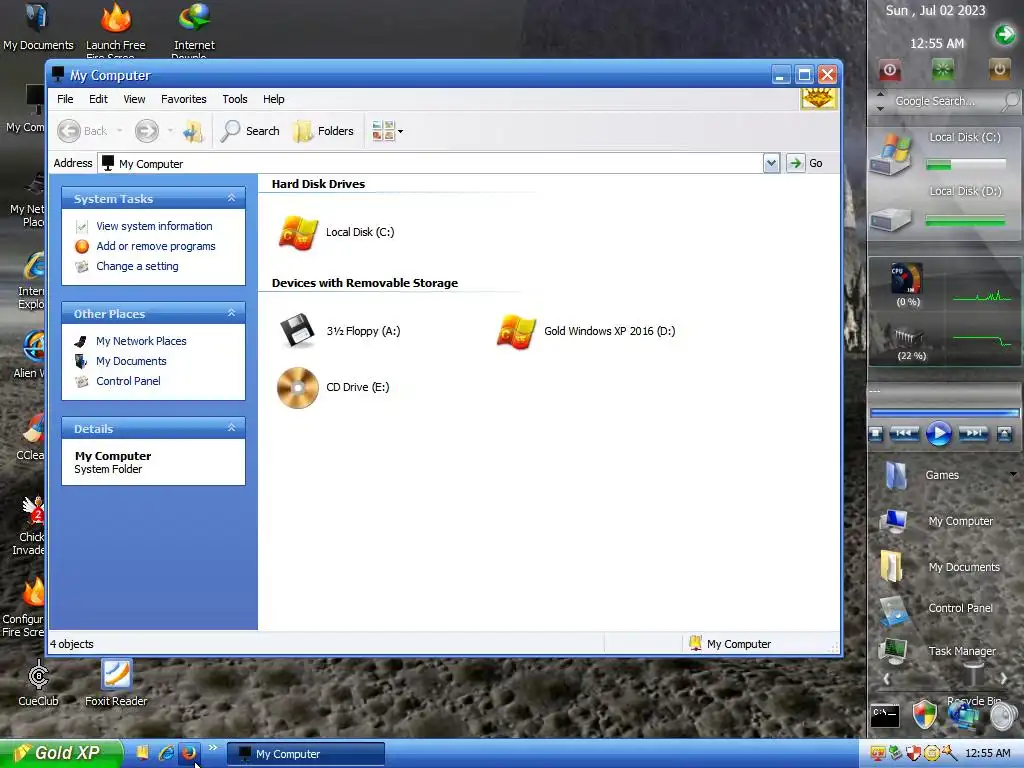The width and height of the screenshot is (1024, 768).
Task: Click the sidebar player Eject button
Action: click(x=1004, y=434)
